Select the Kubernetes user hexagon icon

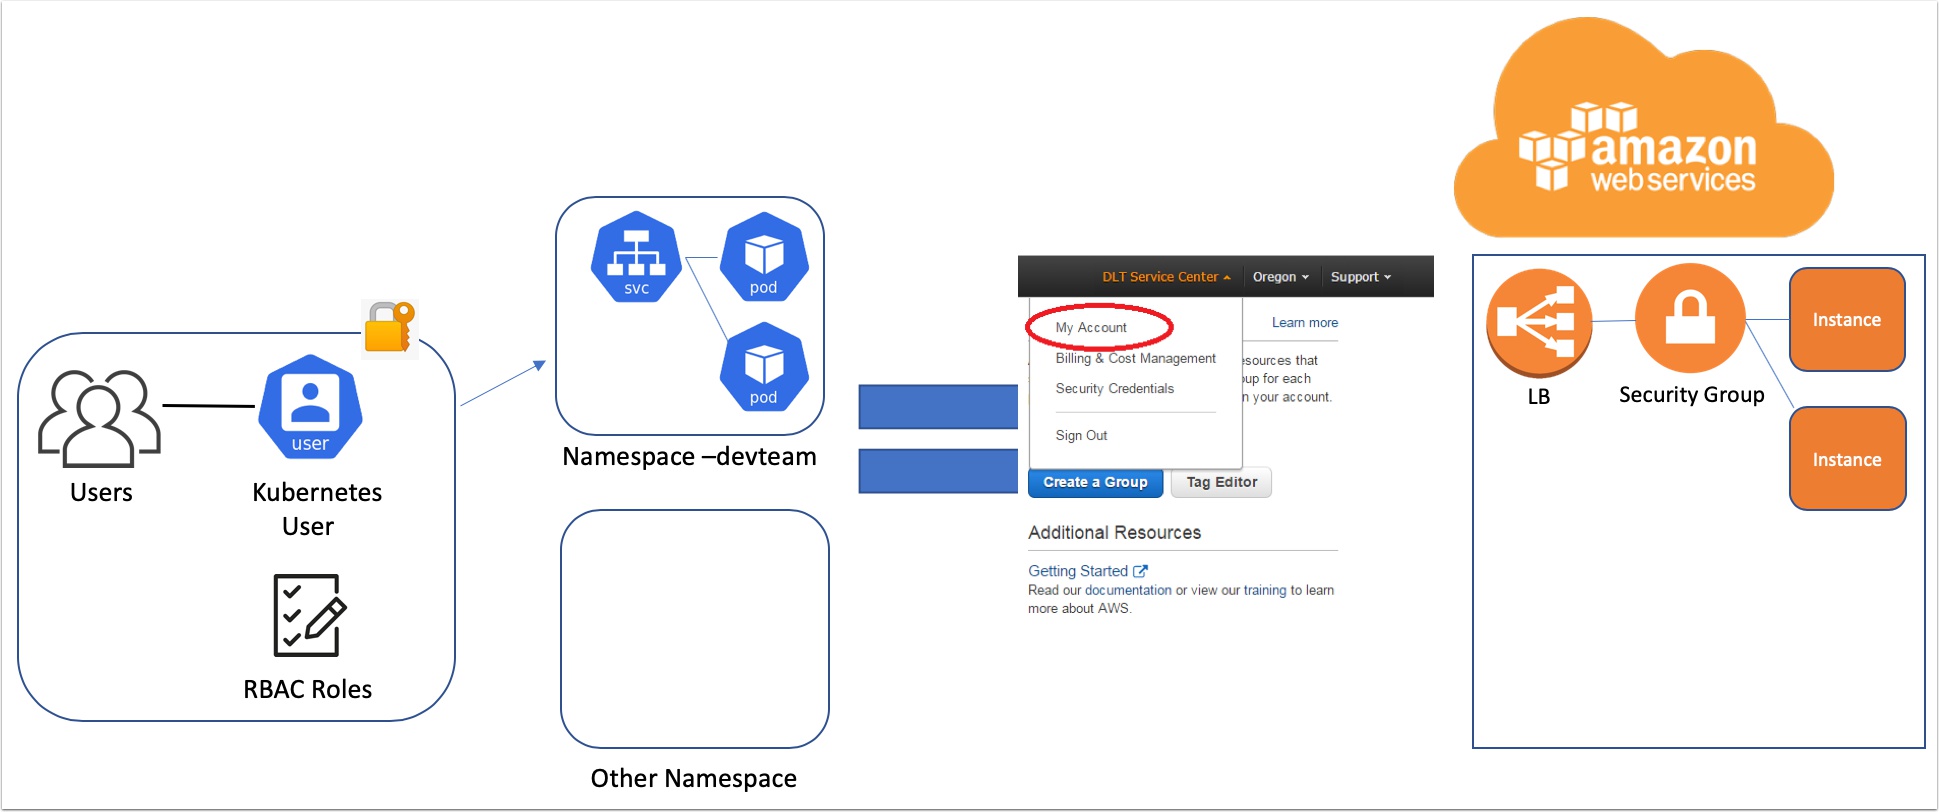point(310,407)
